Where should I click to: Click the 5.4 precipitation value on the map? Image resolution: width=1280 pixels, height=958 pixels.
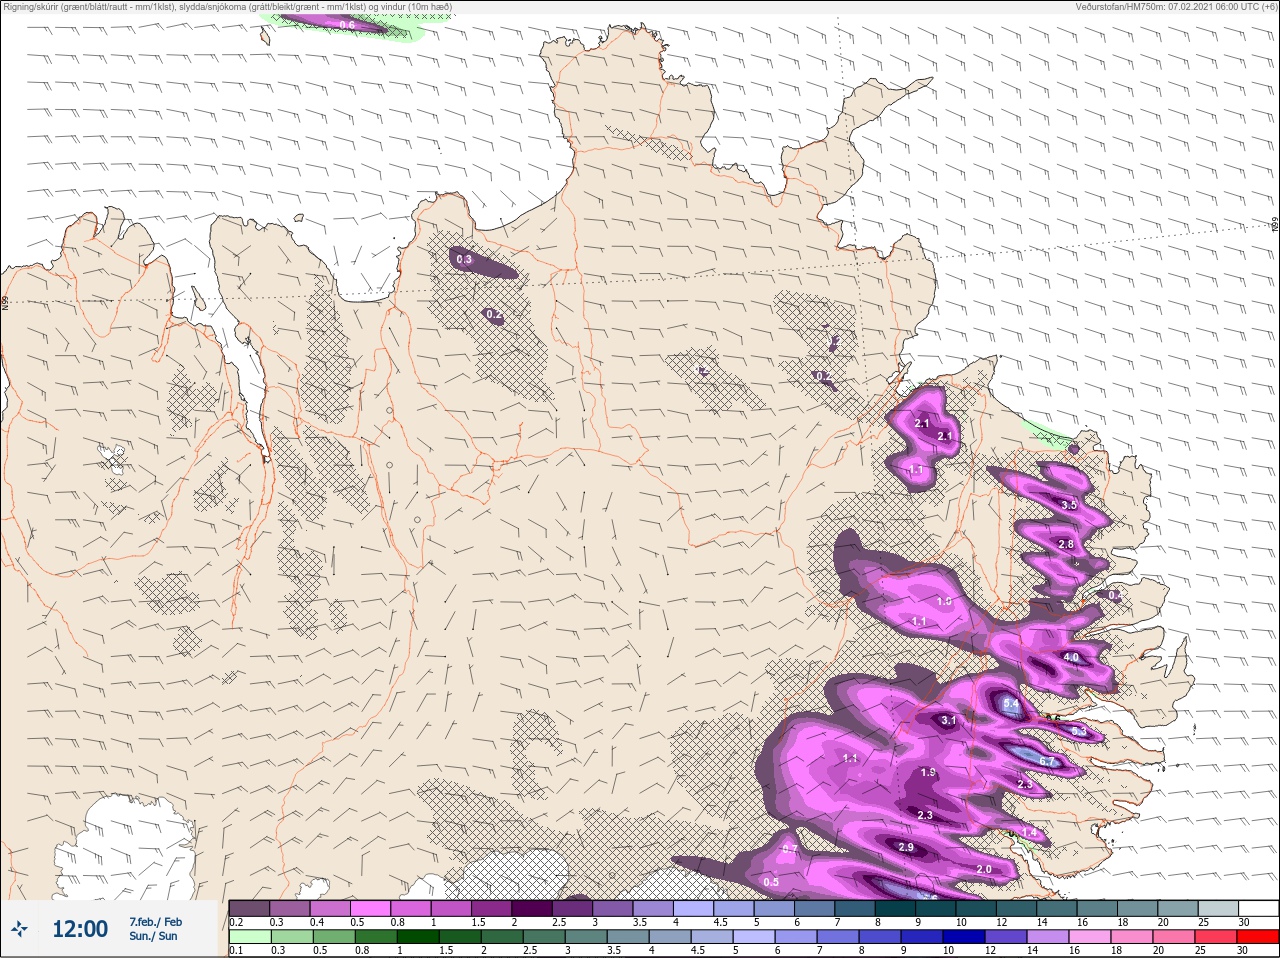coord(1011,704)
